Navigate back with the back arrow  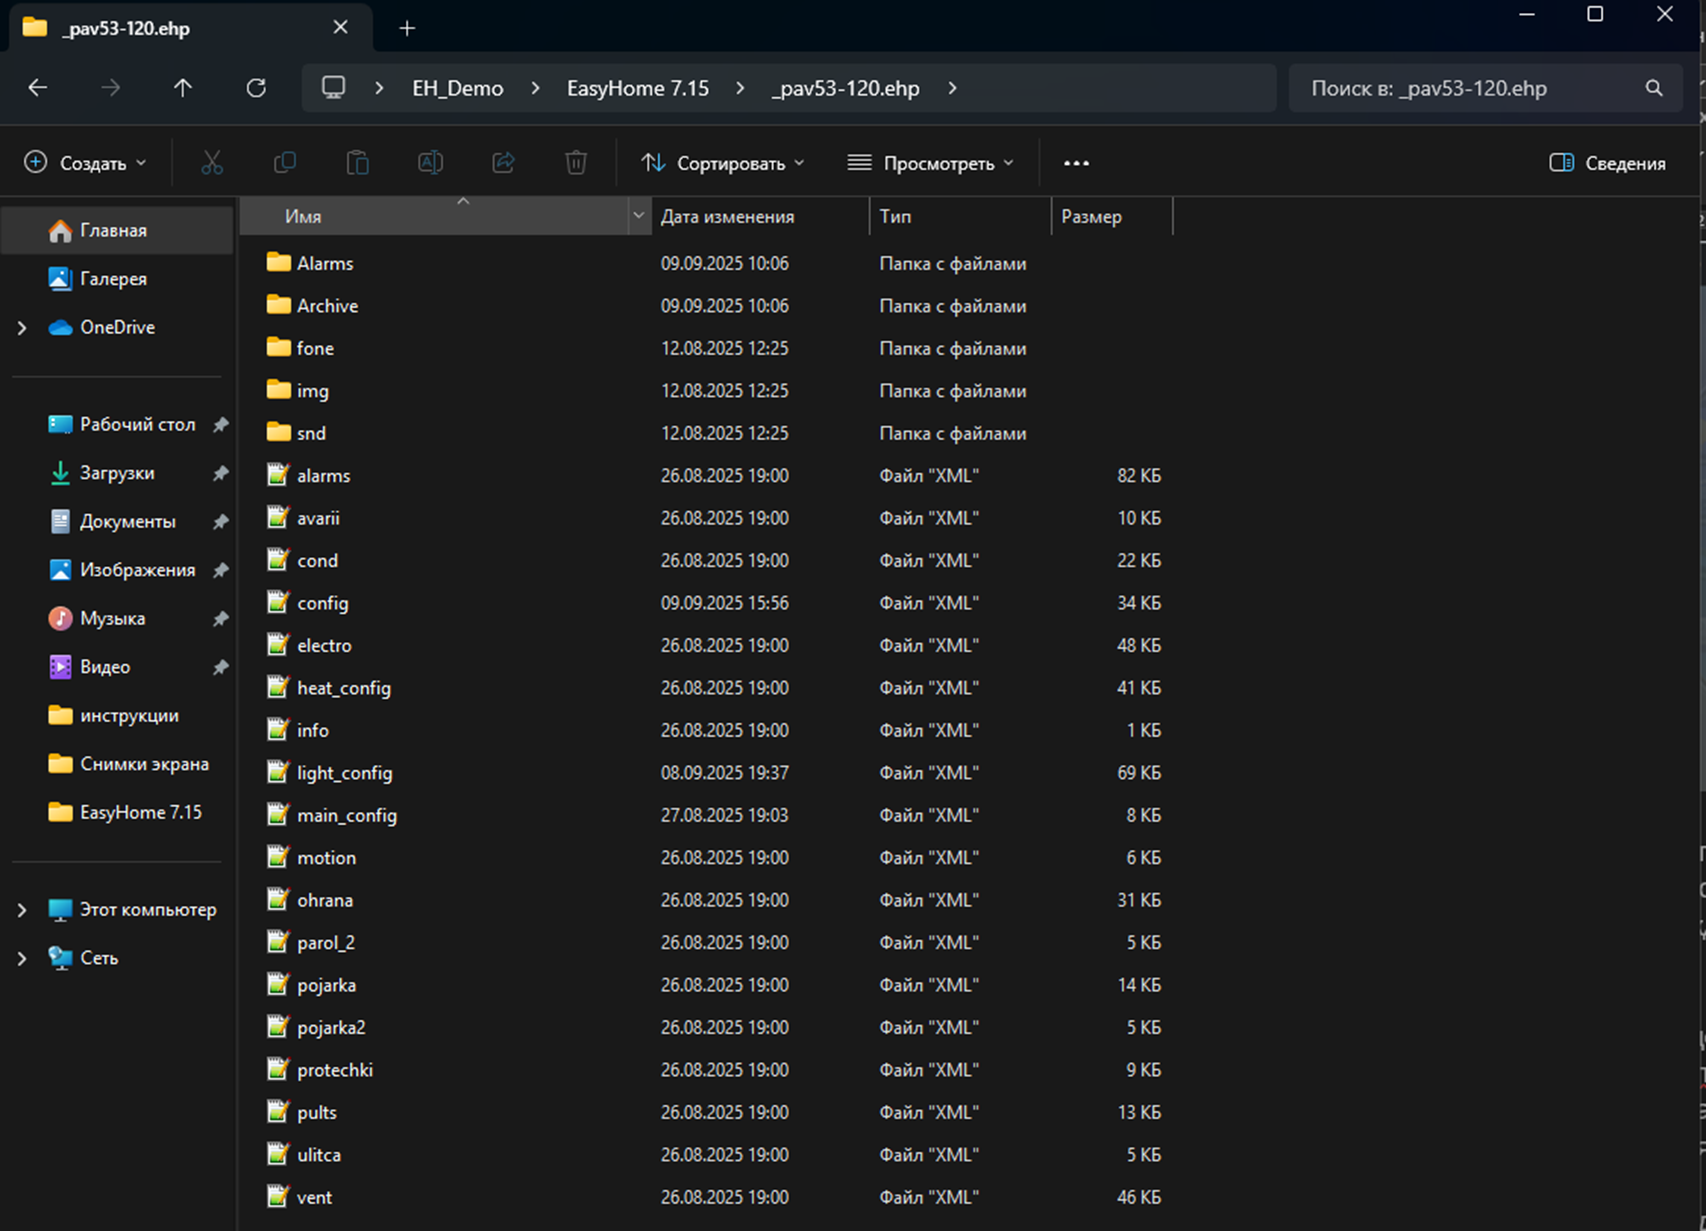(x=38, y=88)
